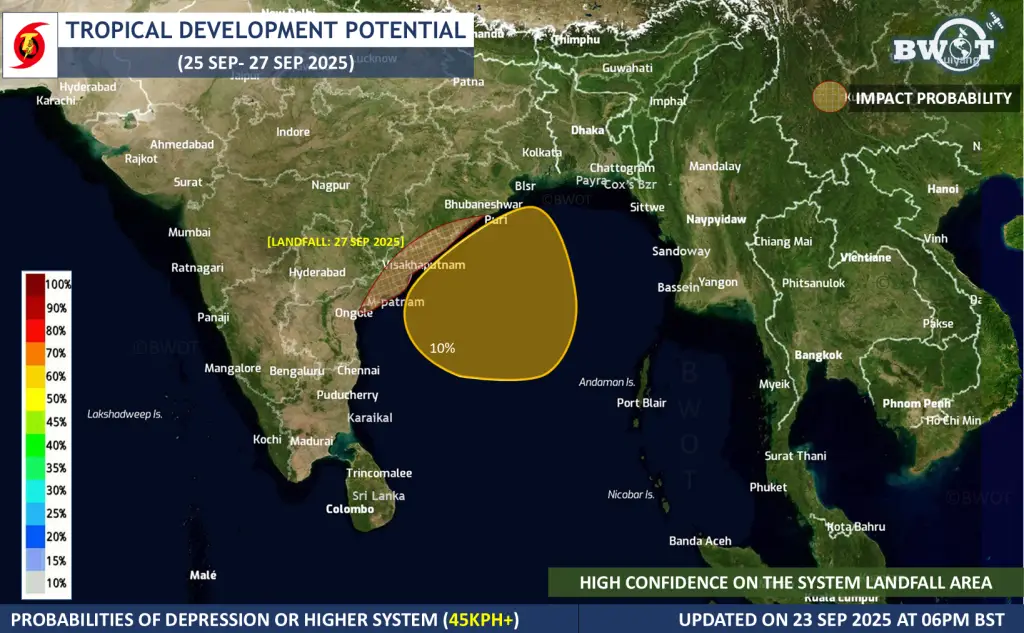Click the Karaikal city label
1024x633 pixels.
pyautogui.click(x=370, y=418)
